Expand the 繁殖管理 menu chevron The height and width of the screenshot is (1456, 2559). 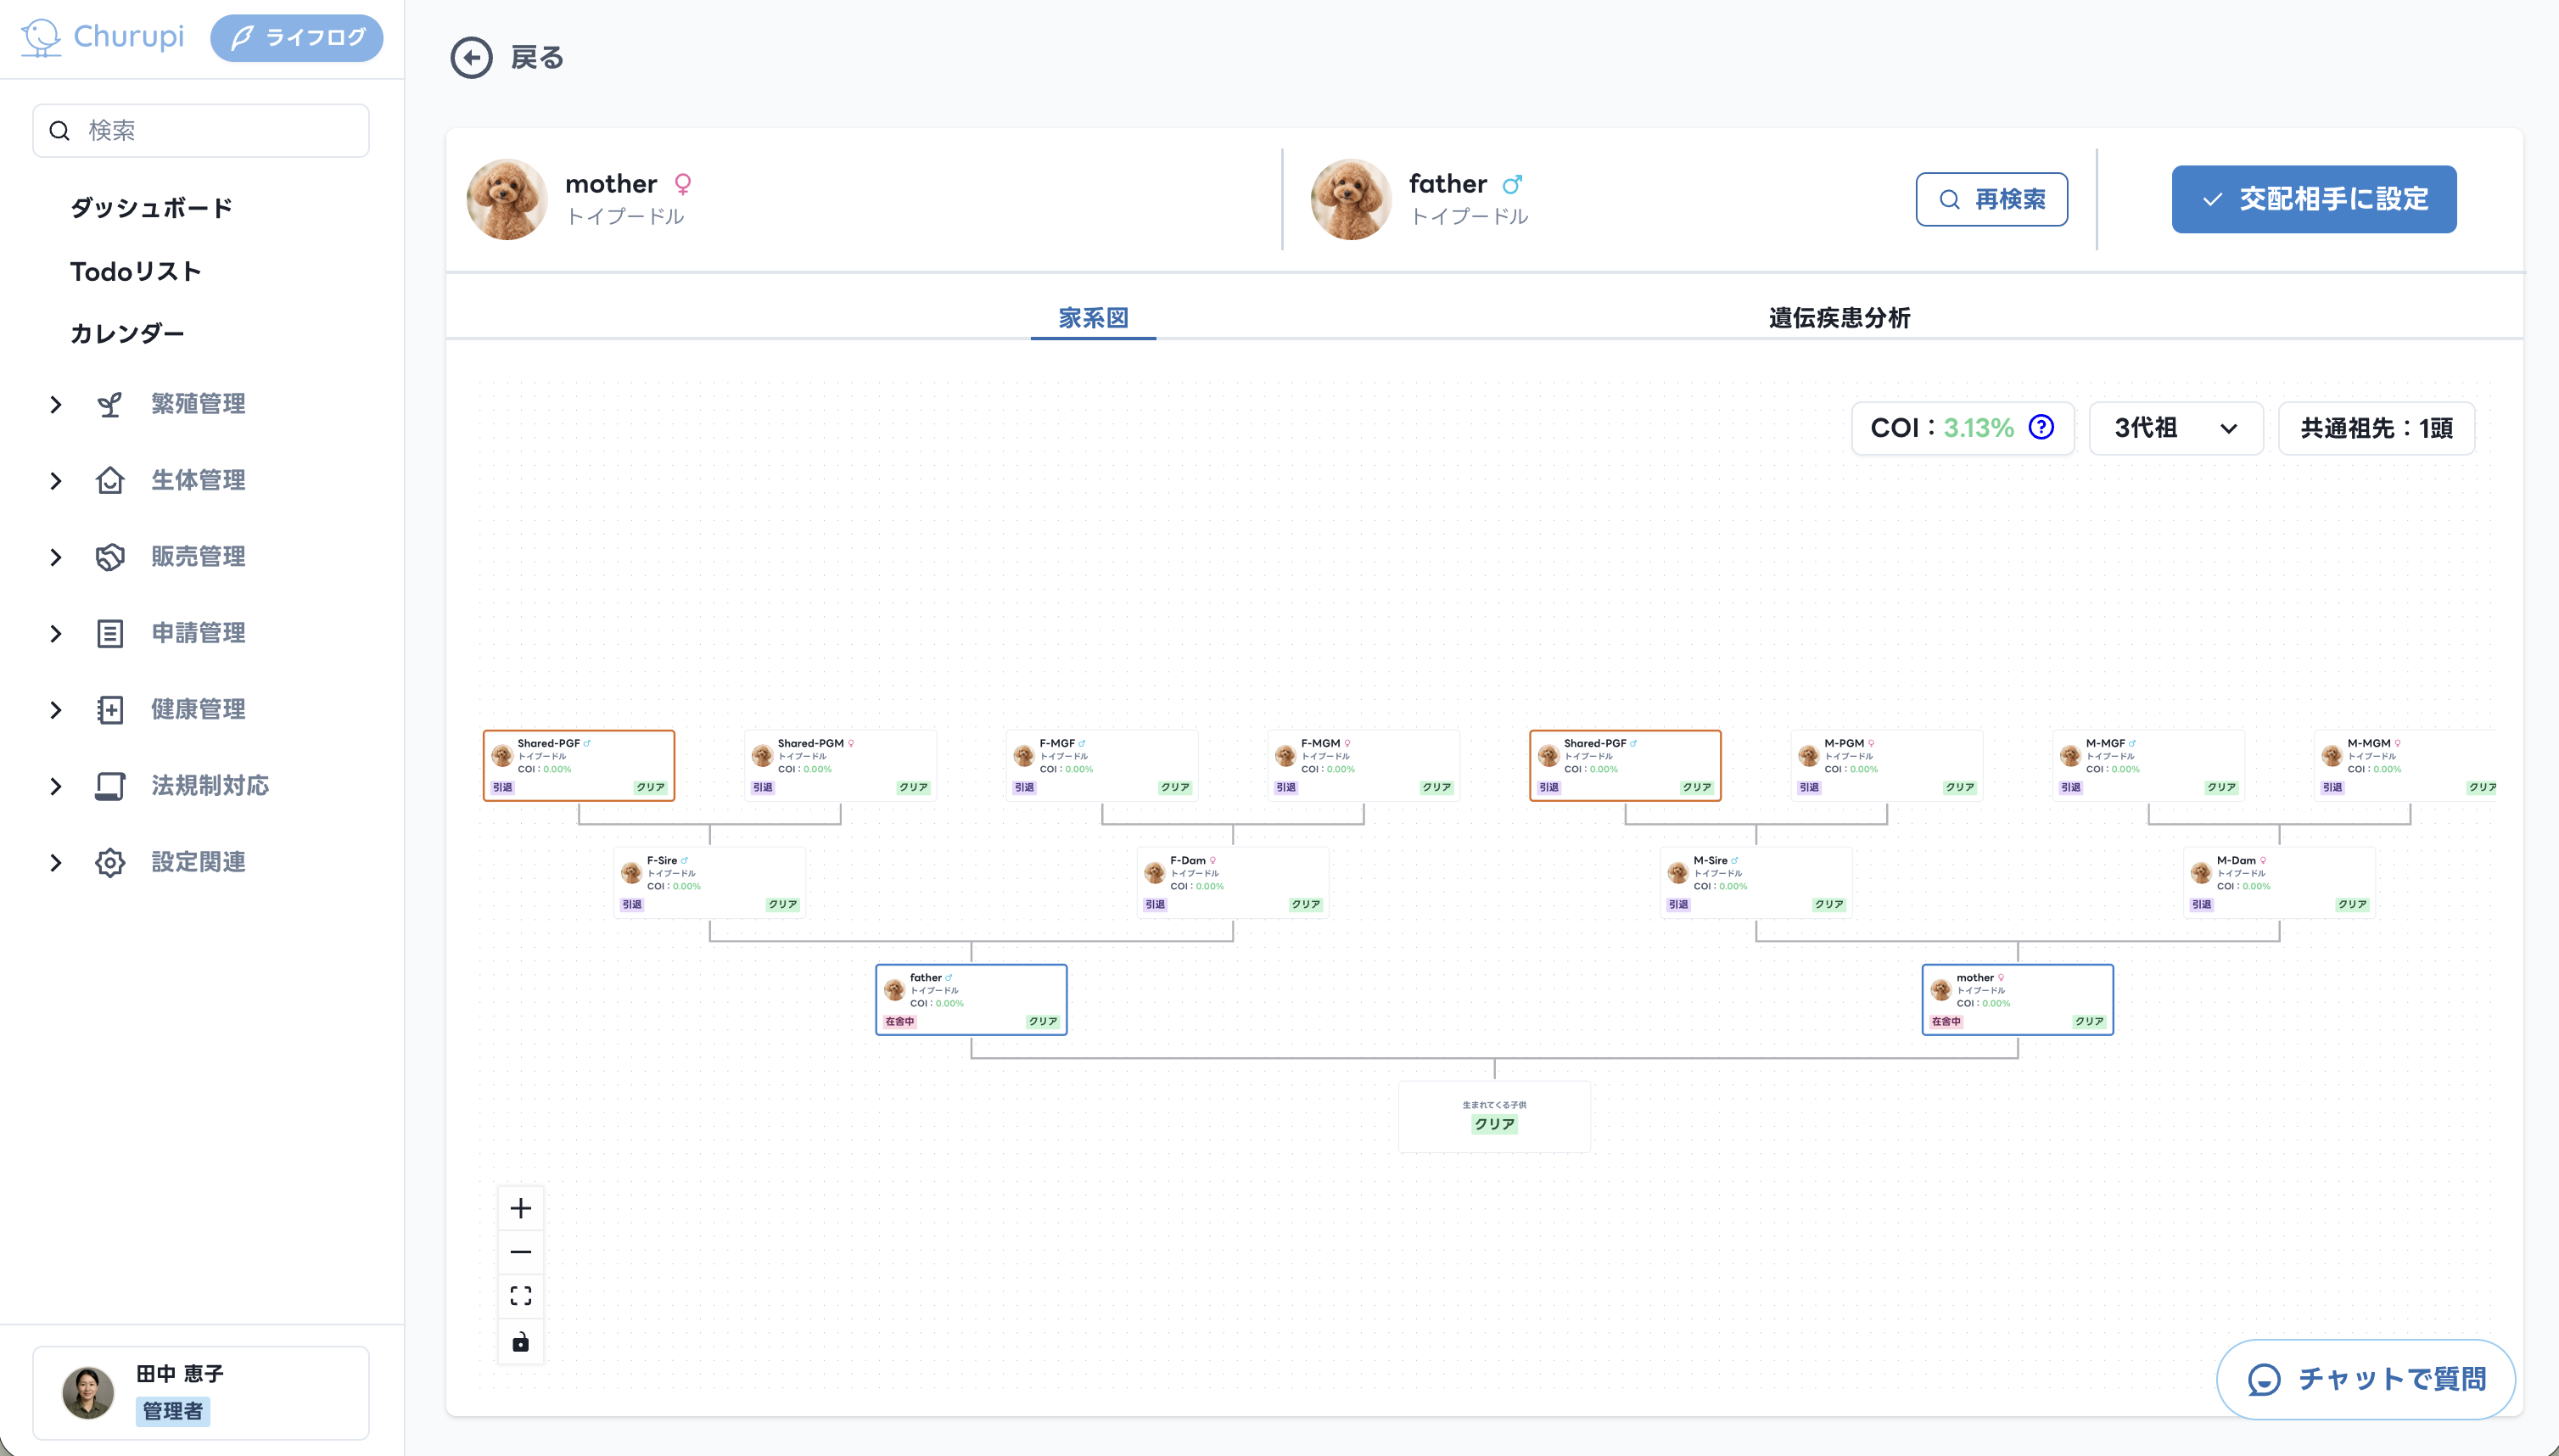(x=56, y=404)
